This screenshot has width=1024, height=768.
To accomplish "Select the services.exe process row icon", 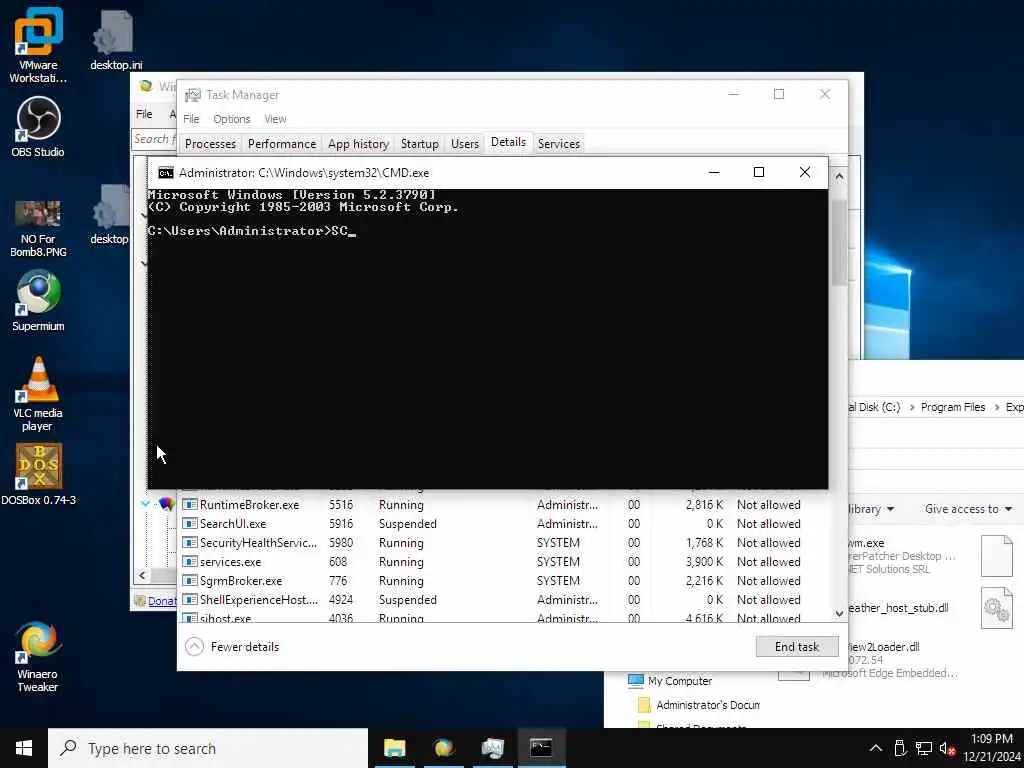I will pos(189,562).
